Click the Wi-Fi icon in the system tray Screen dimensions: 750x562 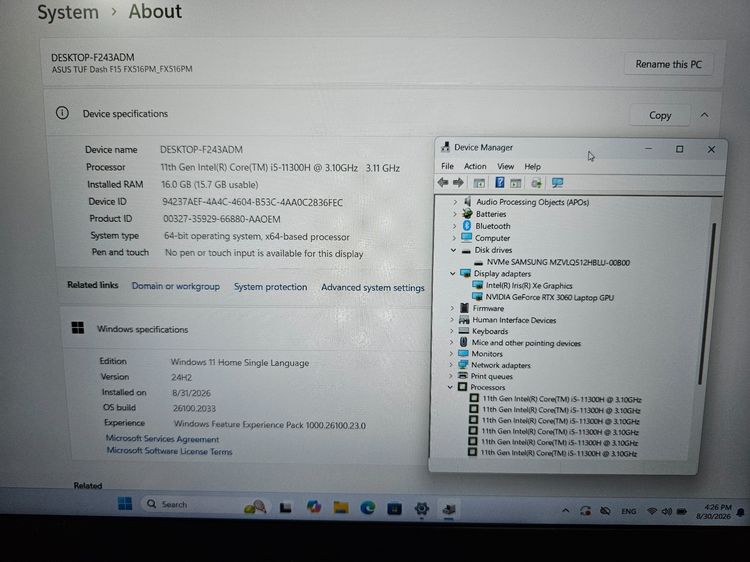[x=651, y=511]
